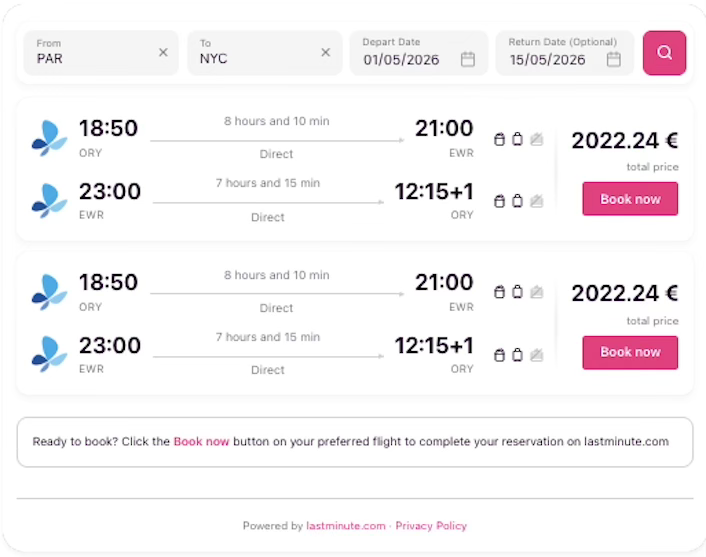Click baggage icons of second return flight
The image size is (706, 557).
518,355
